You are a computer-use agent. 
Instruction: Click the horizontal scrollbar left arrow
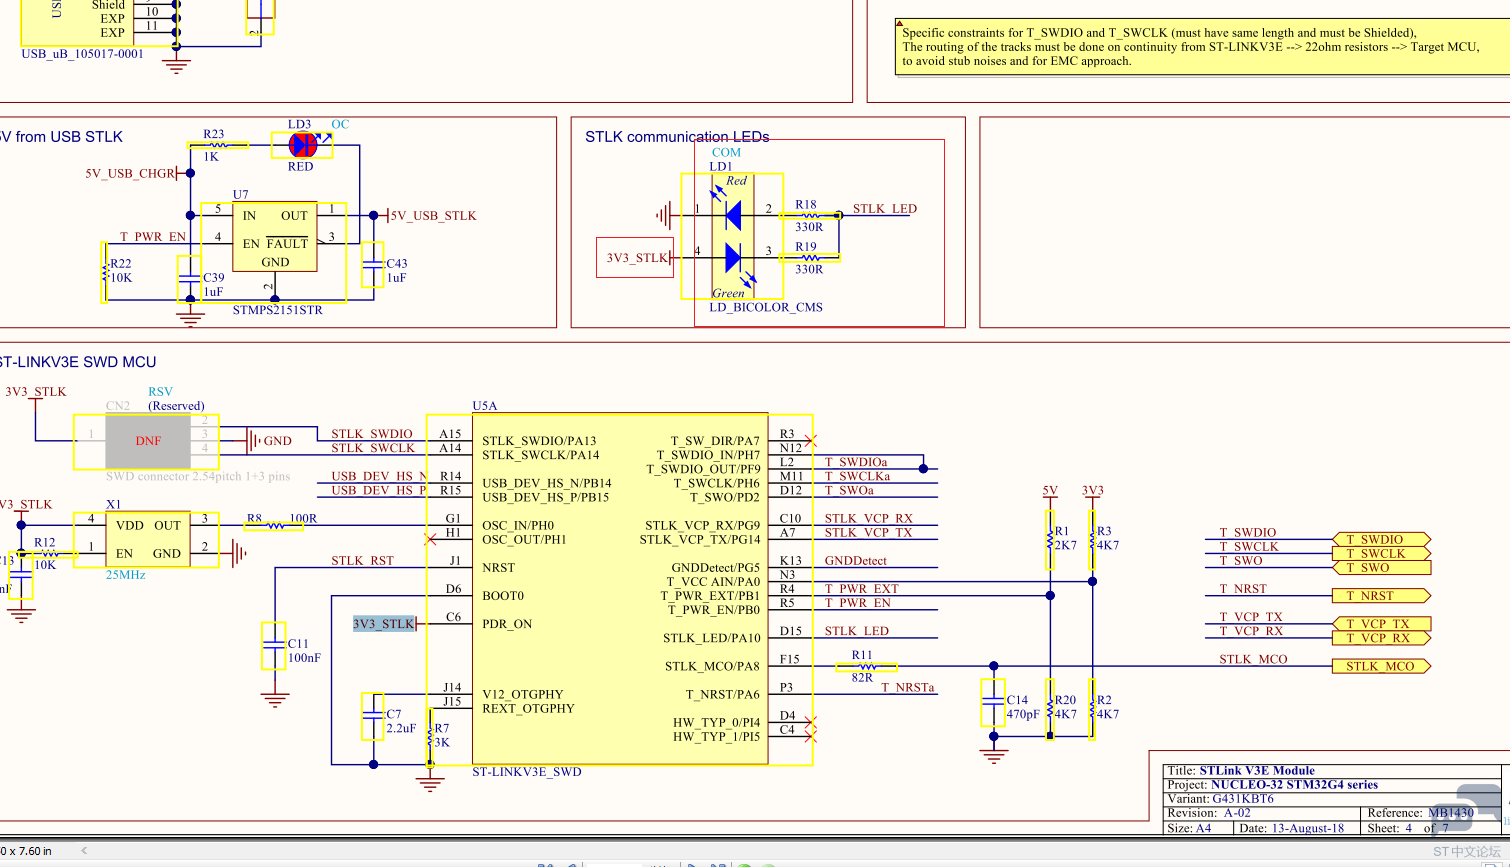84,851
